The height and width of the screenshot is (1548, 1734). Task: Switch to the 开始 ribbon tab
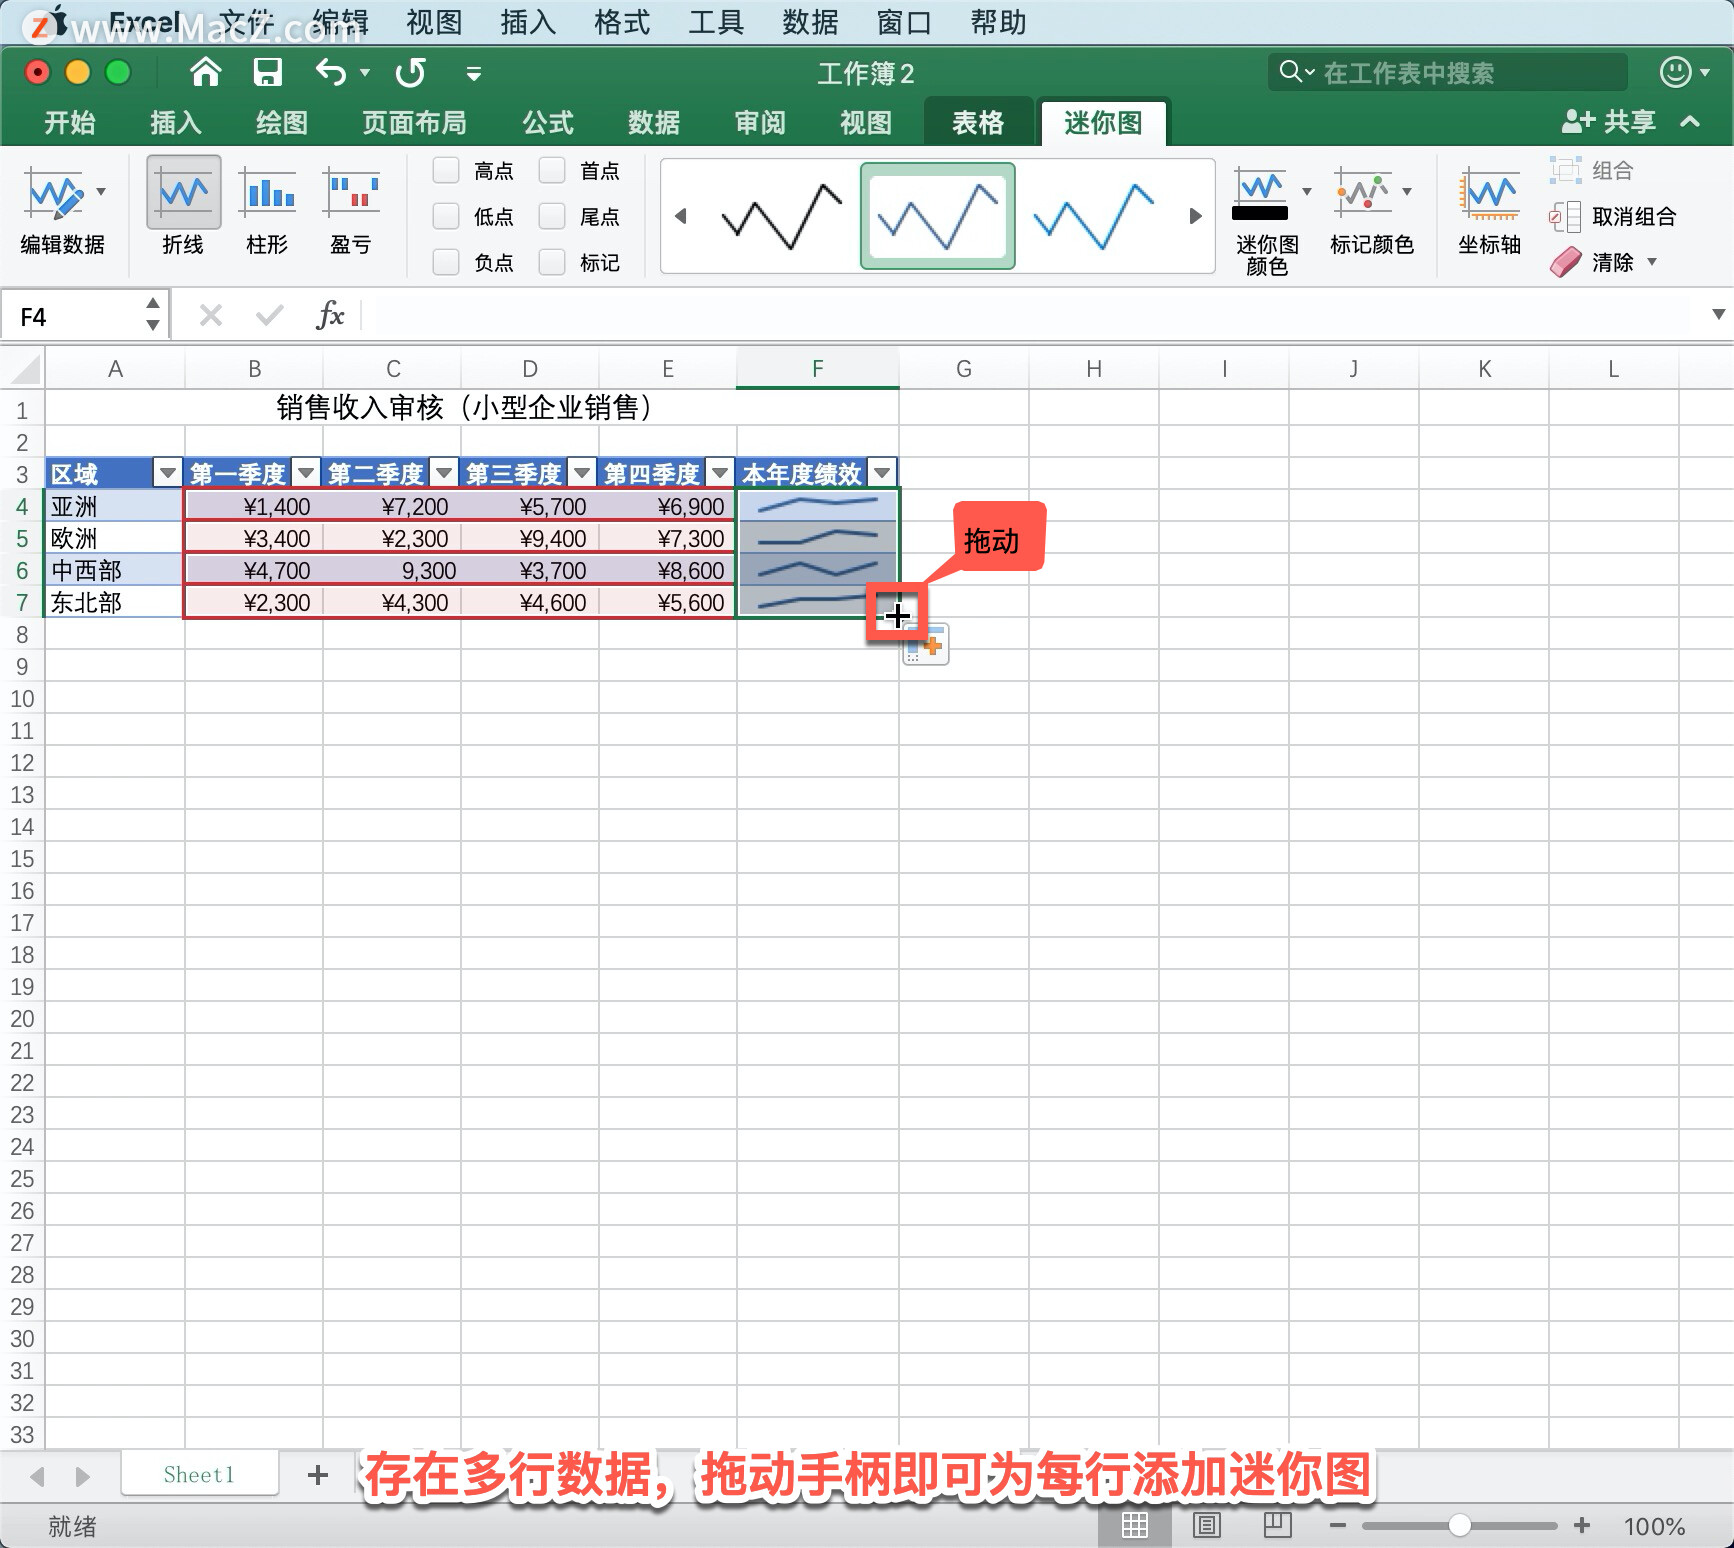[x=69, y=122]
